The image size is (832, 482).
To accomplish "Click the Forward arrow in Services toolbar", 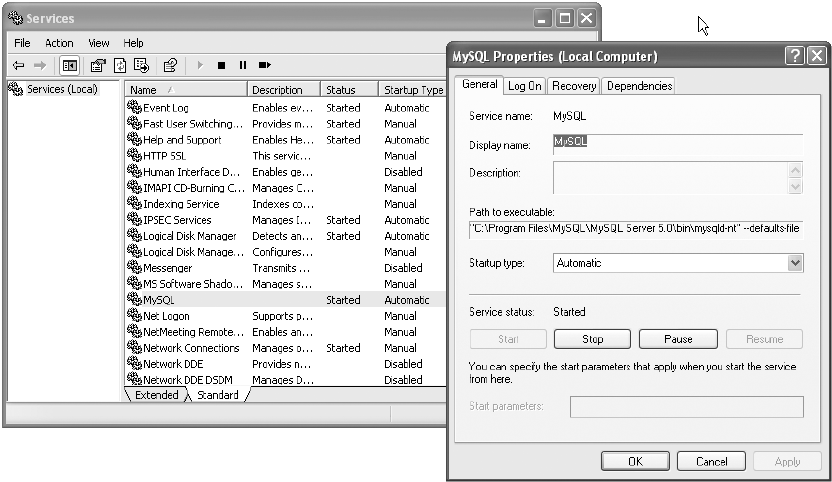I will click(x=40, y=65).
